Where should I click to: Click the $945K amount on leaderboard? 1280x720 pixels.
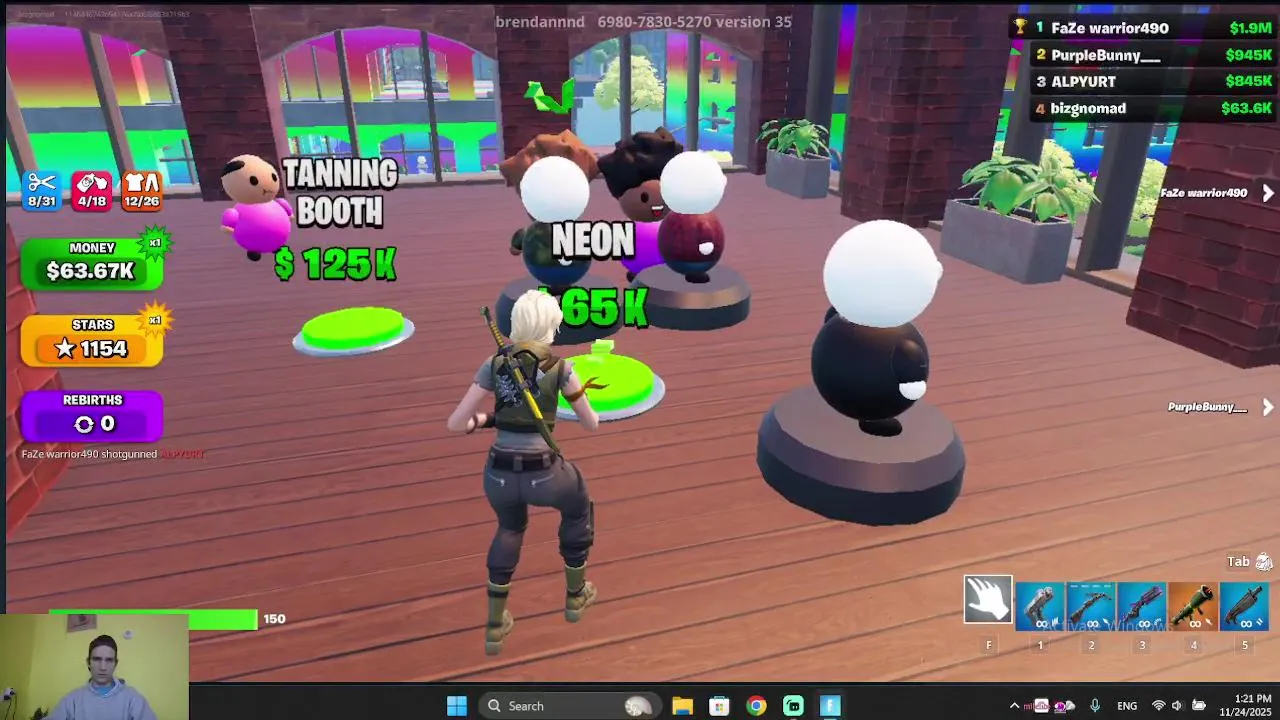coord(1248,55)
